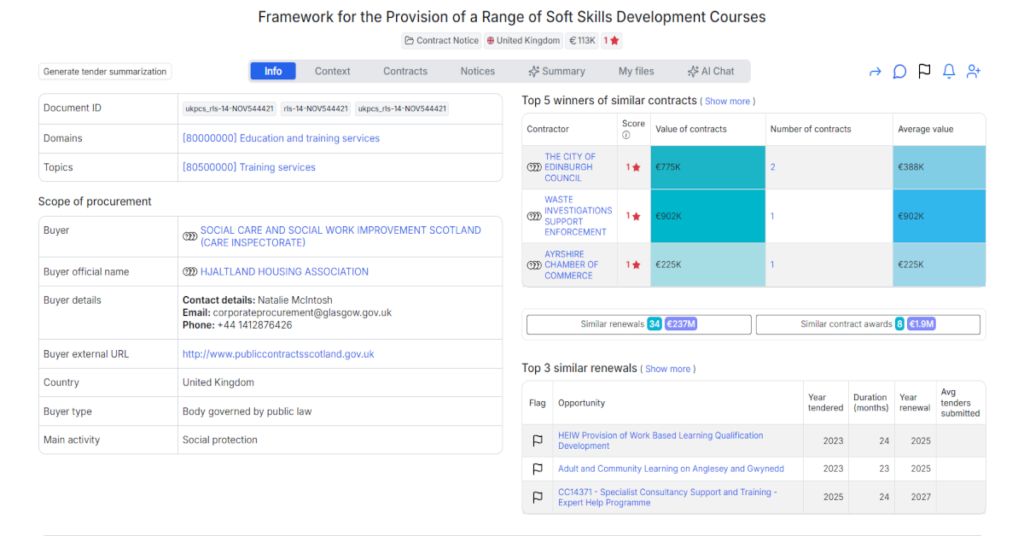The image size is (1024, 536).
Task: Open the Training services topic link
Action: [x=249, y=167]
